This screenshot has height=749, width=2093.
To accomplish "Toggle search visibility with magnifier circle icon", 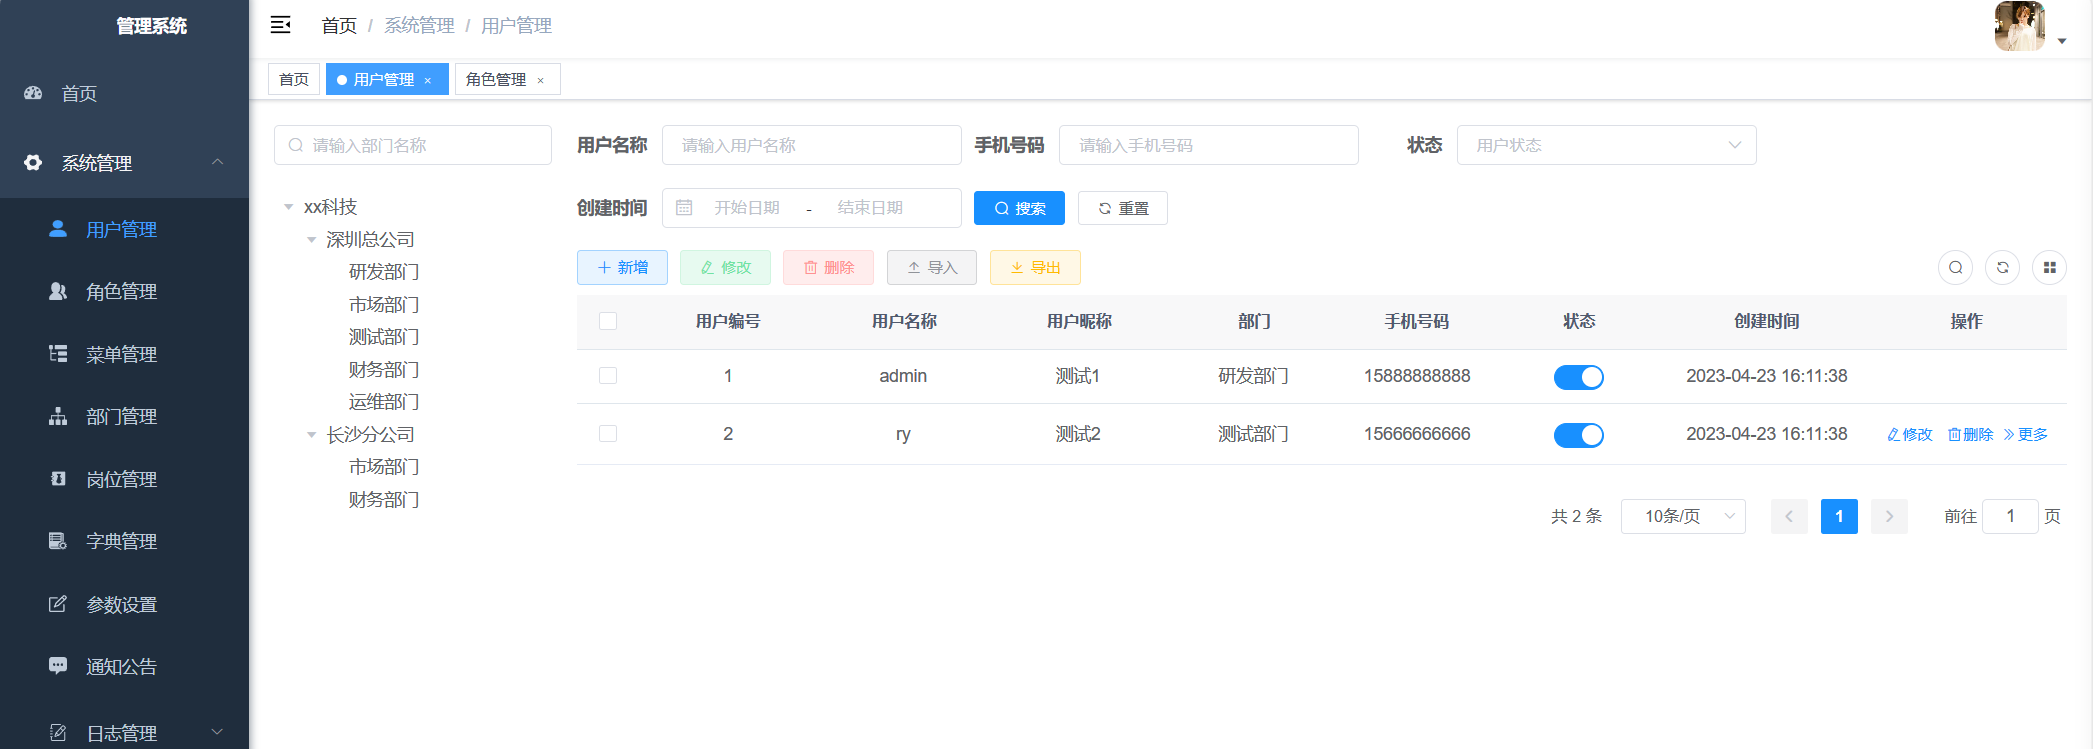I will (1955, 267).
